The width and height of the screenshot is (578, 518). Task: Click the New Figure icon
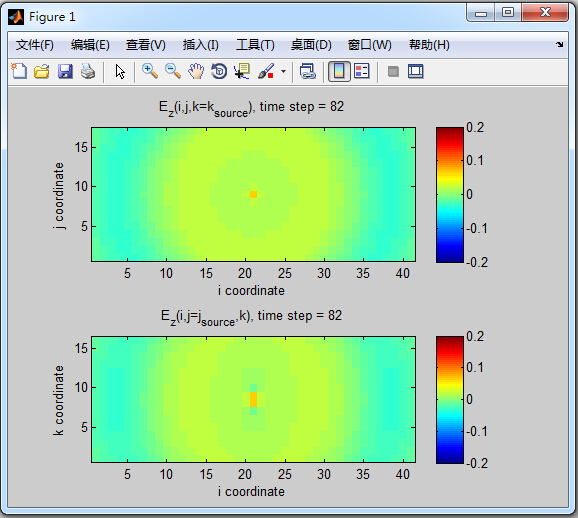coord(19,71)
